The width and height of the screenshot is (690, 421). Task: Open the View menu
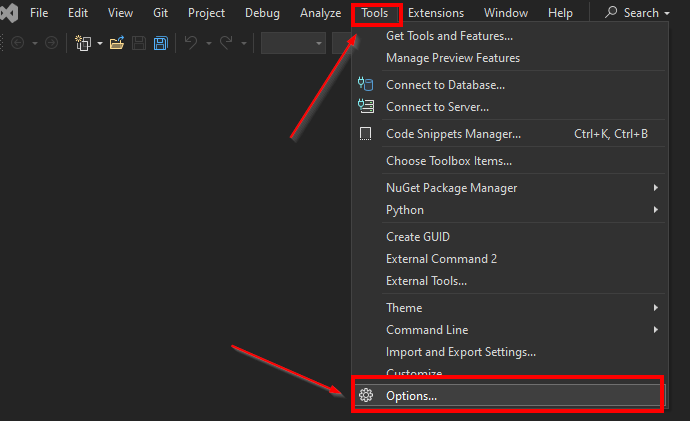click(x=120, y=13)
